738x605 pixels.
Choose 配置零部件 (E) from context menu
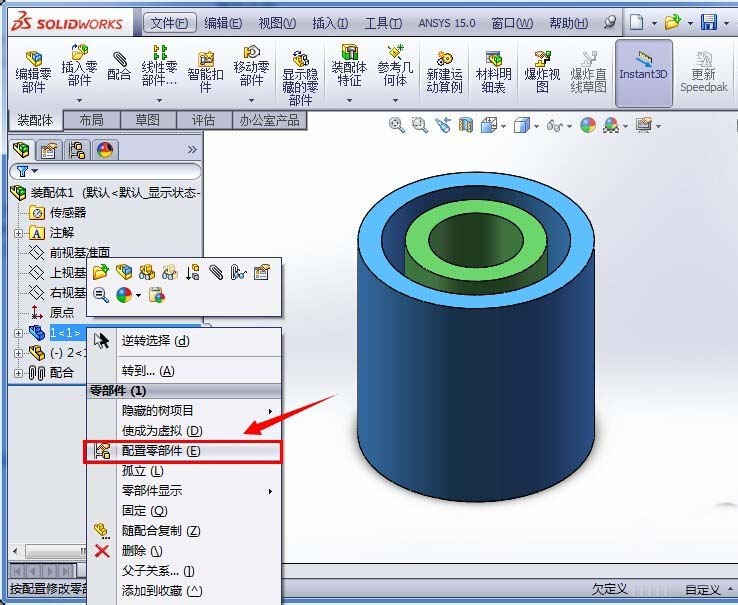click(x=184, y=451)
